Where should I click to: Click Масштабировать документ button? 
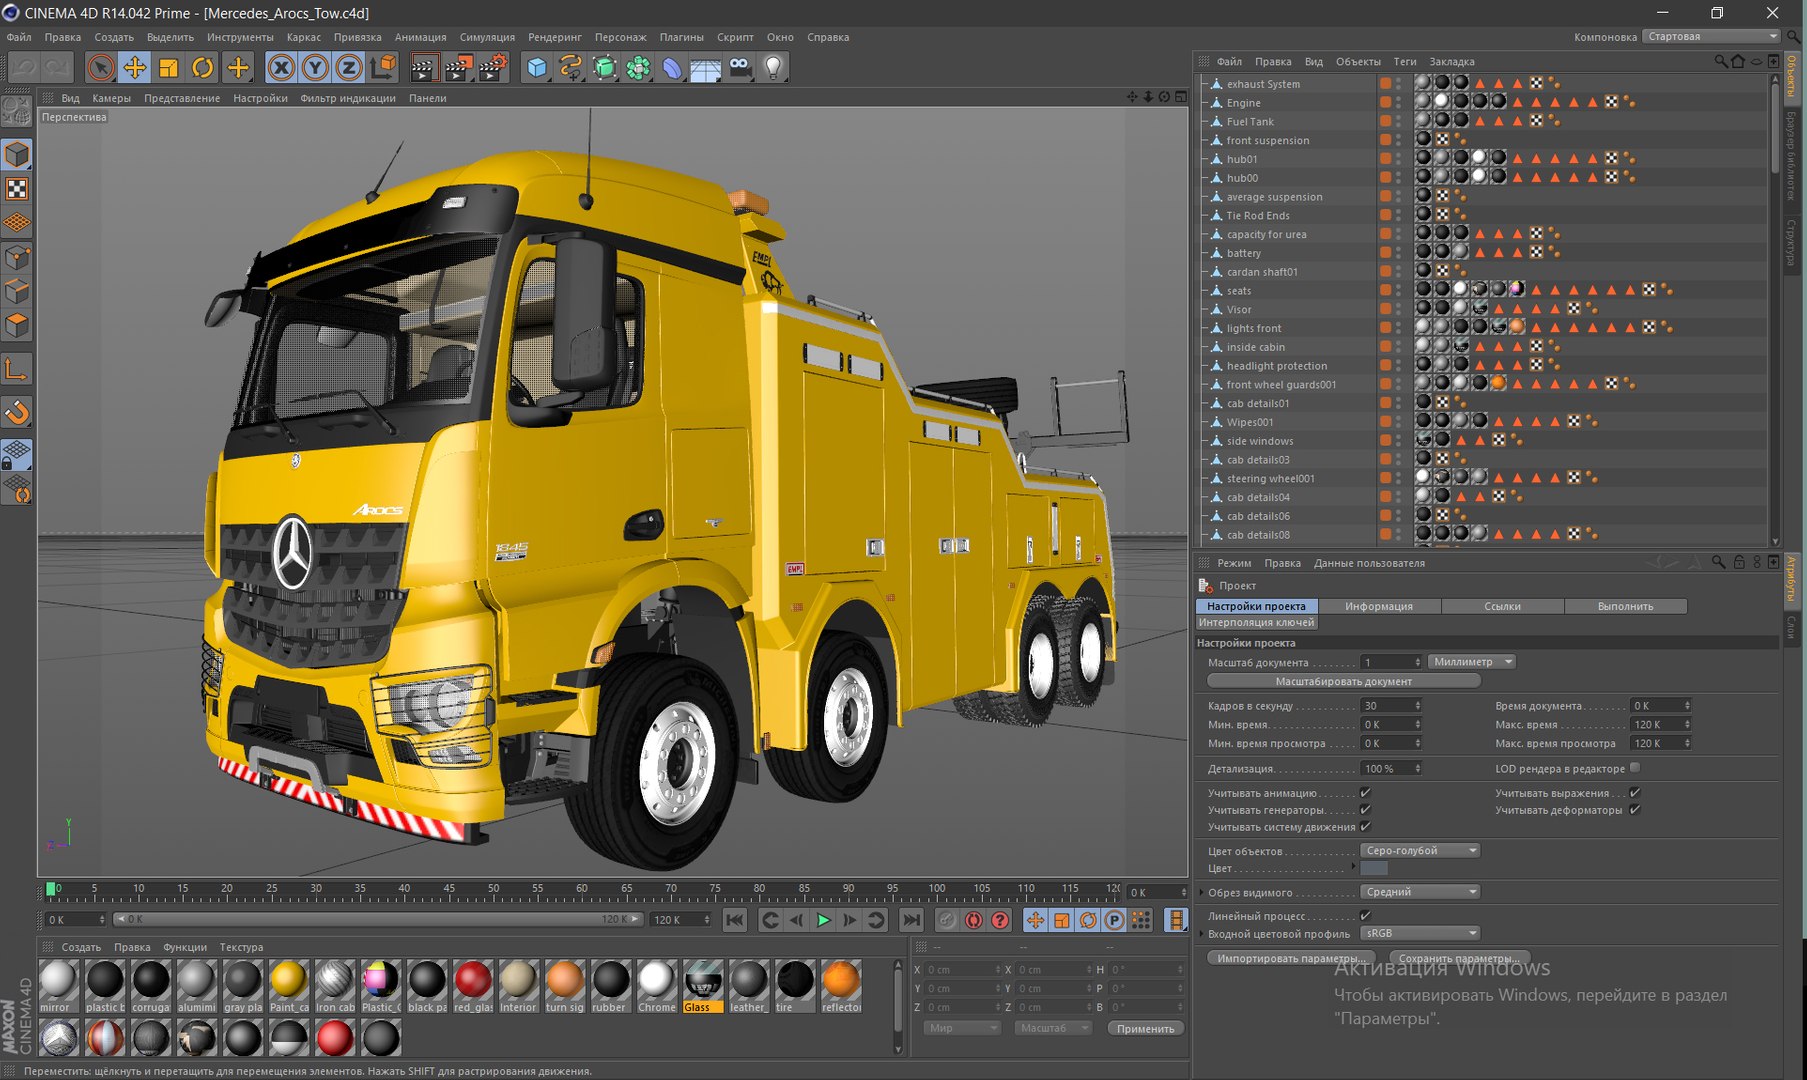pos(1344,681)
